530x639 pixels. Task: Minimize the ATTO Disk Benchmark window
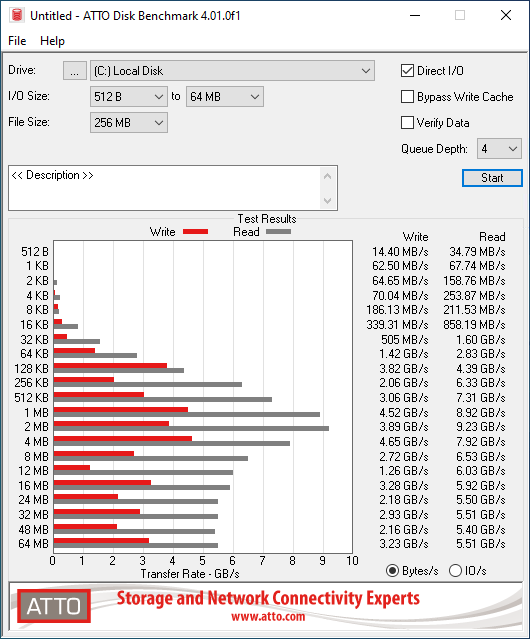(415, 15)
